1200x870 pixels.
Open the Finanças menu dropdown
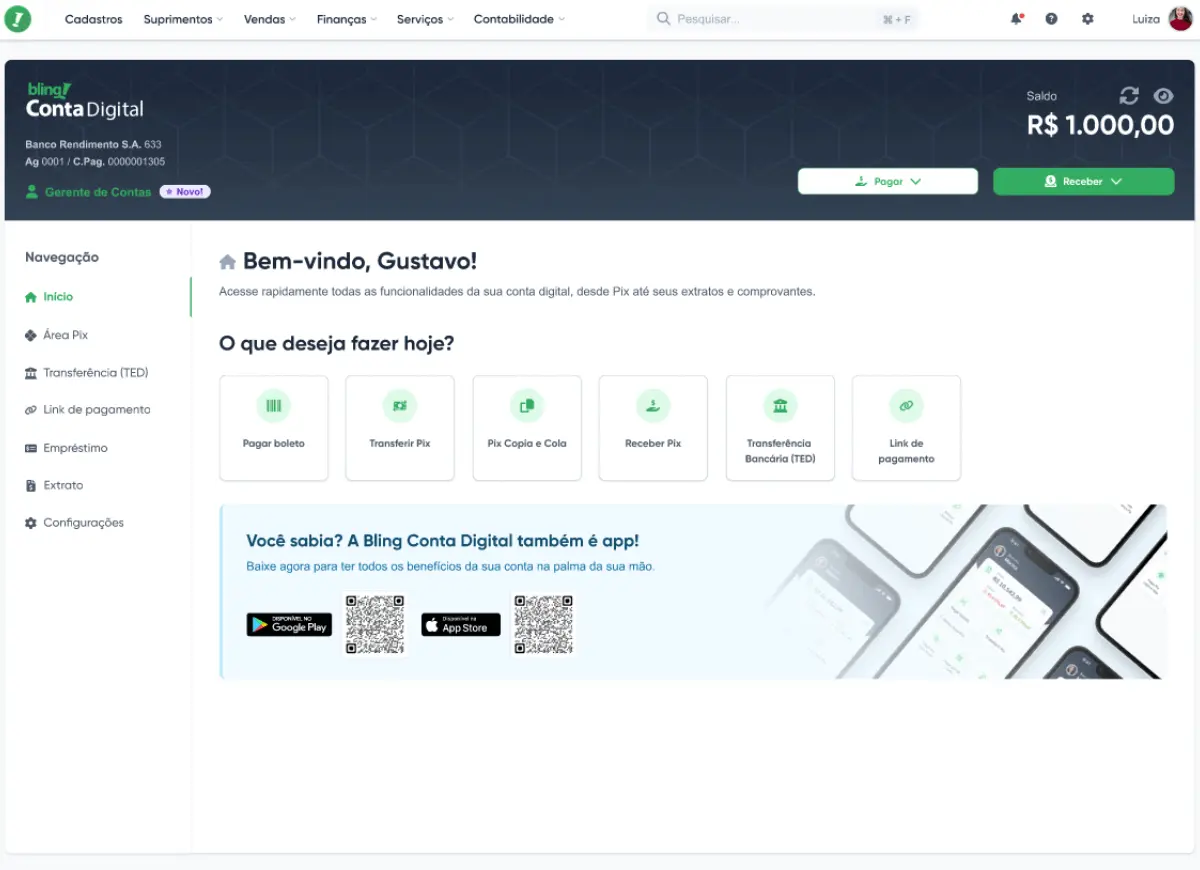click(x=347, y=19)
